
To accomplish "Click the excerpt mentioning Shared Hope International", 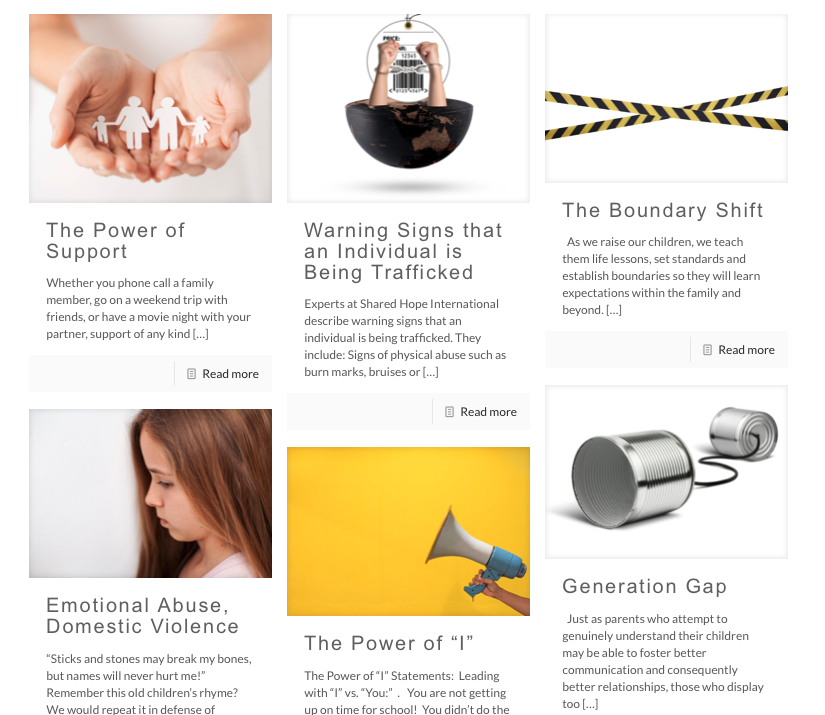I will 405,338.
